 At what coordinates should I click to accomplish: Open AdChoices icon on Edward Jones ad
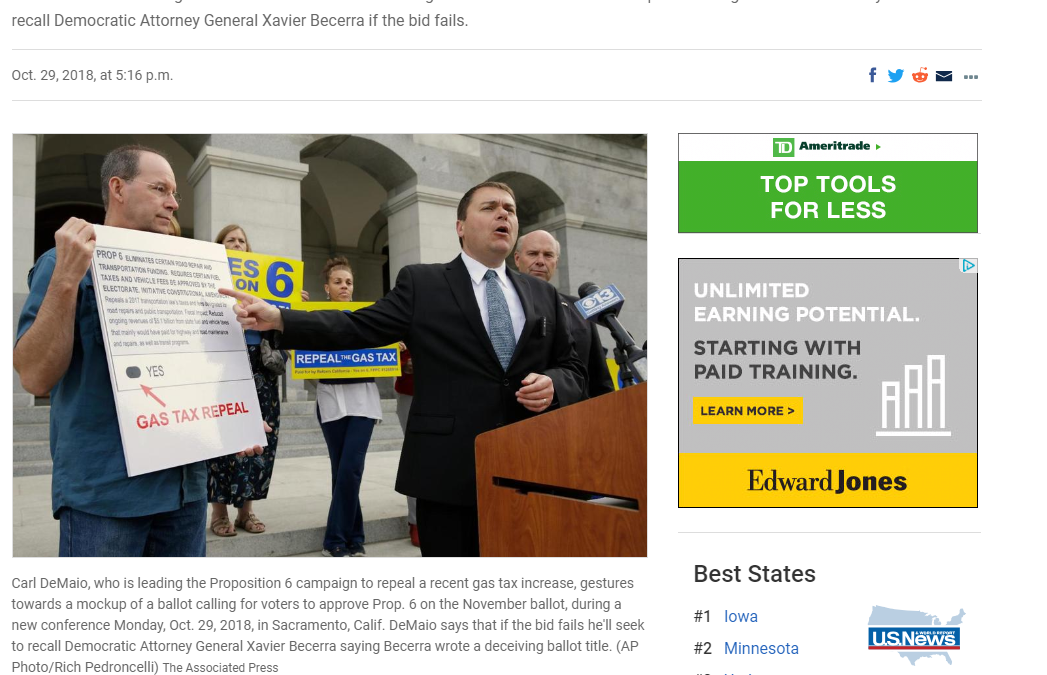point(968,266)
